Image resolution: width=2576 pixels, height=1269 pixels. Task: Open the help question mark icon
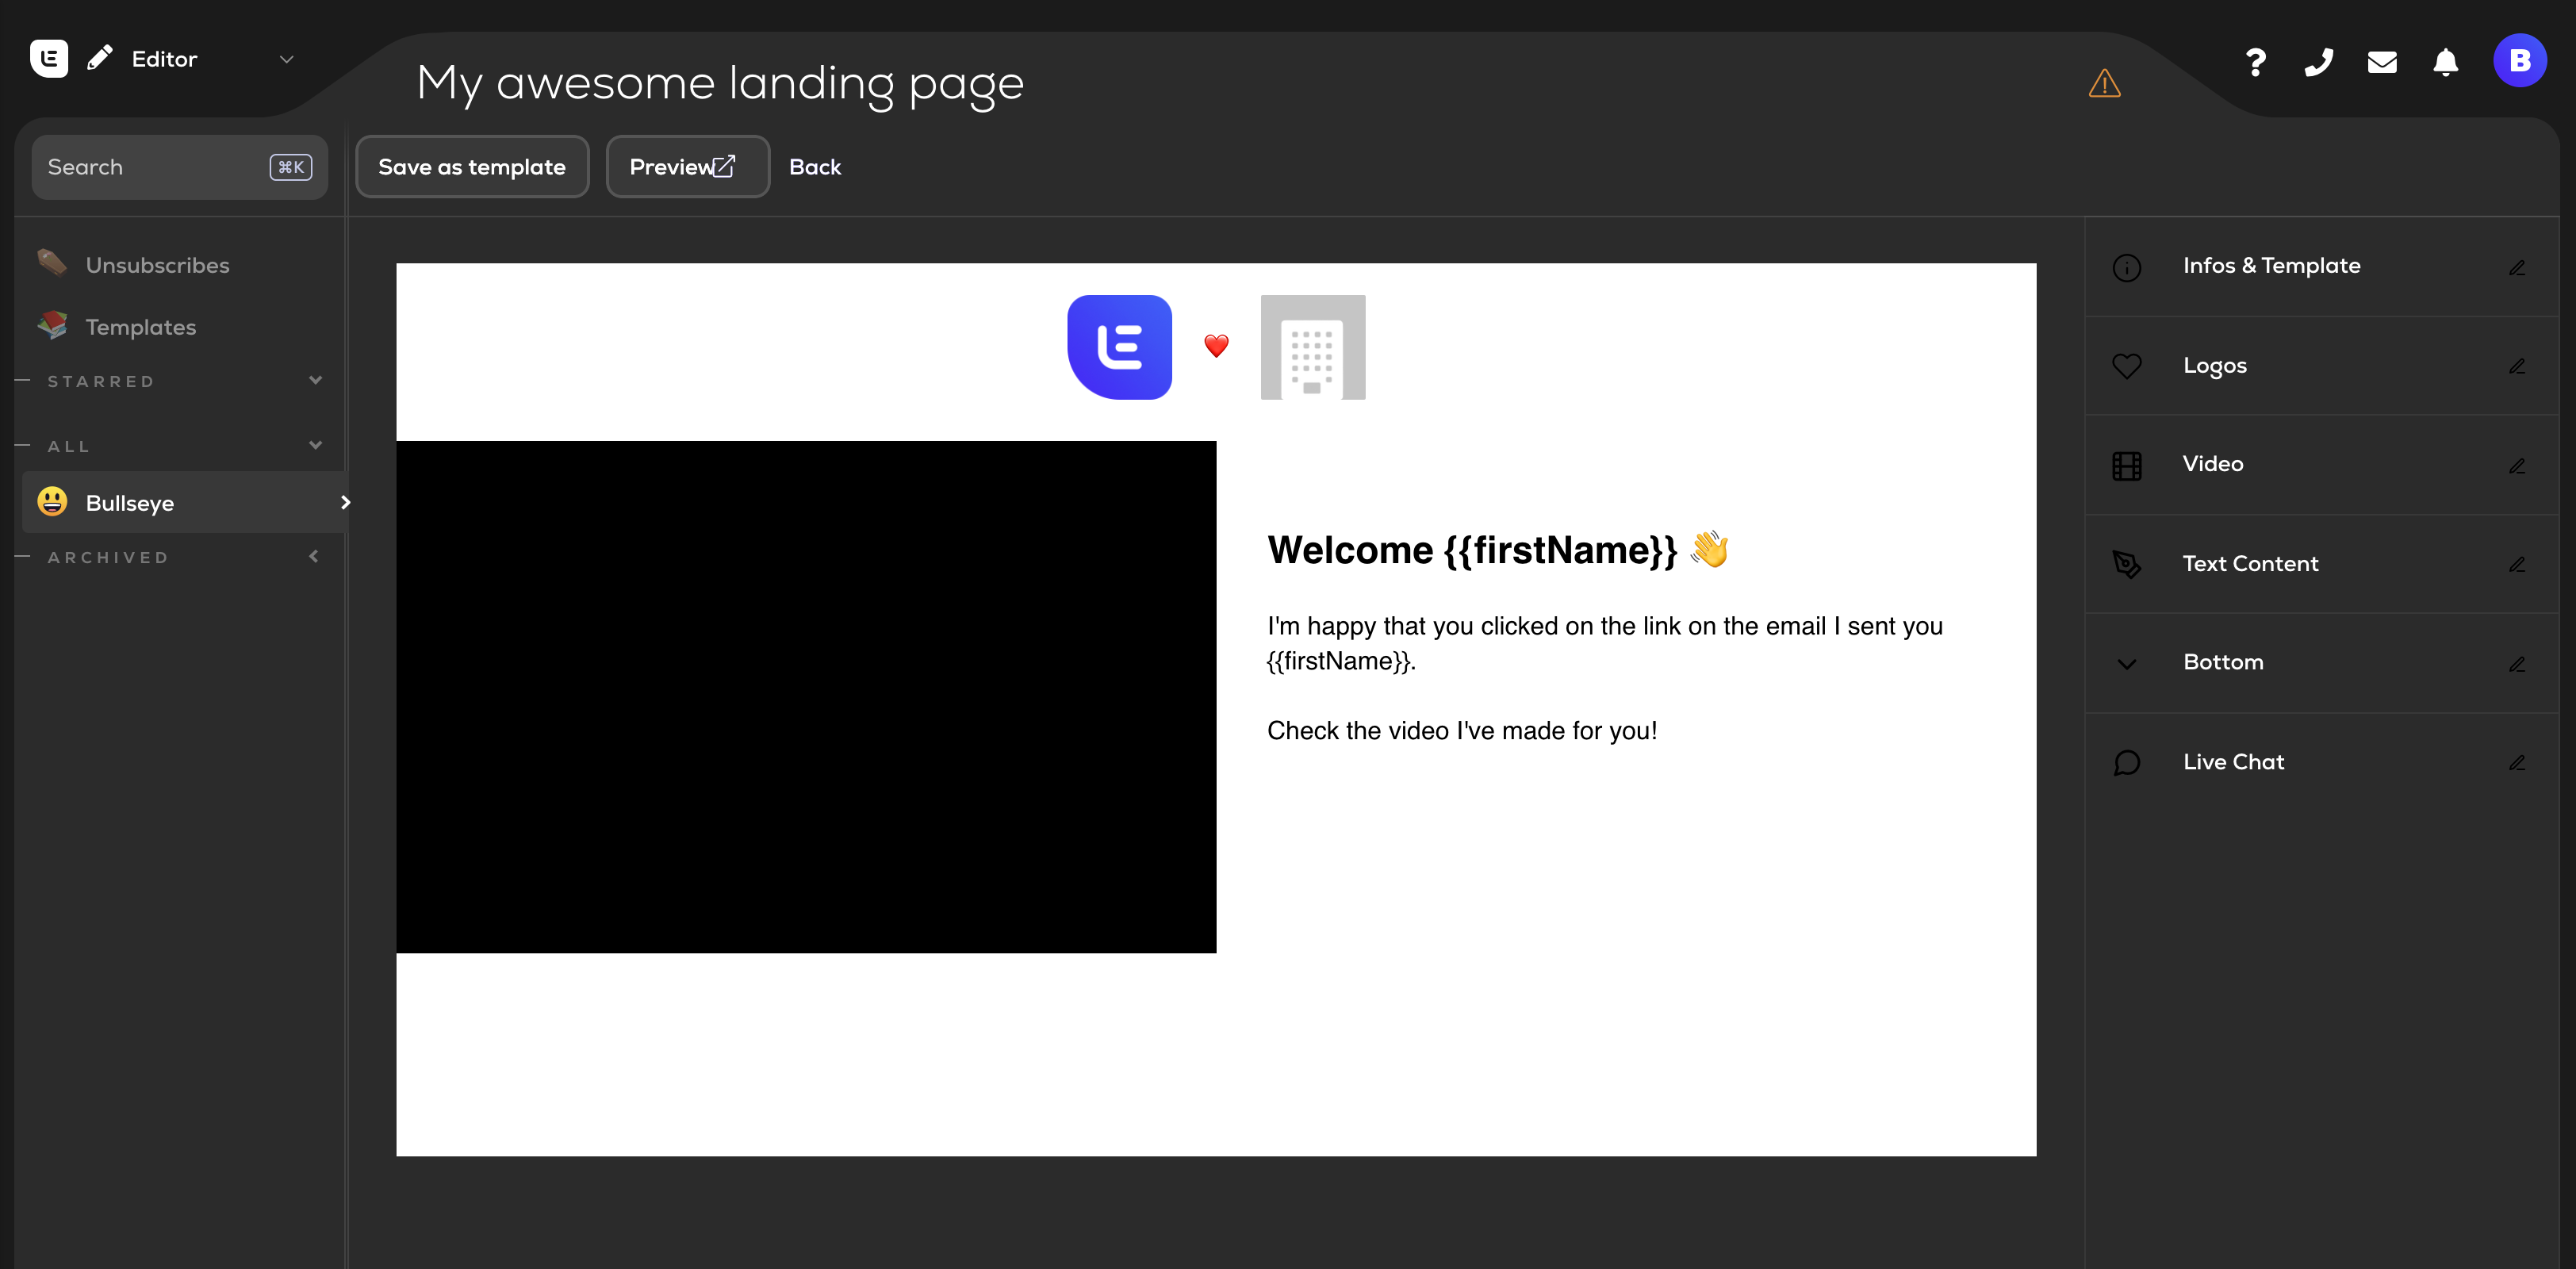click(x=2255, y=62)
